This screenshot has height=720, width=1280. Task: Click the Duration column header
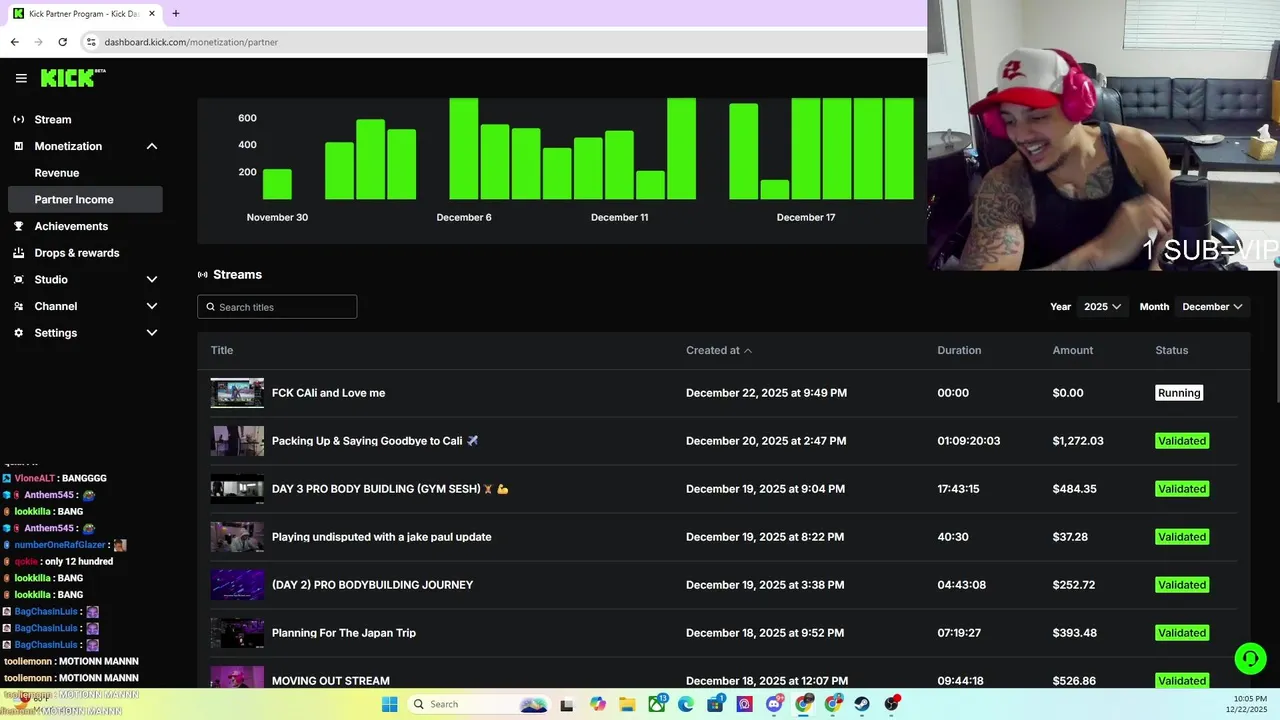pyautogui.click(x=959, y=350)
